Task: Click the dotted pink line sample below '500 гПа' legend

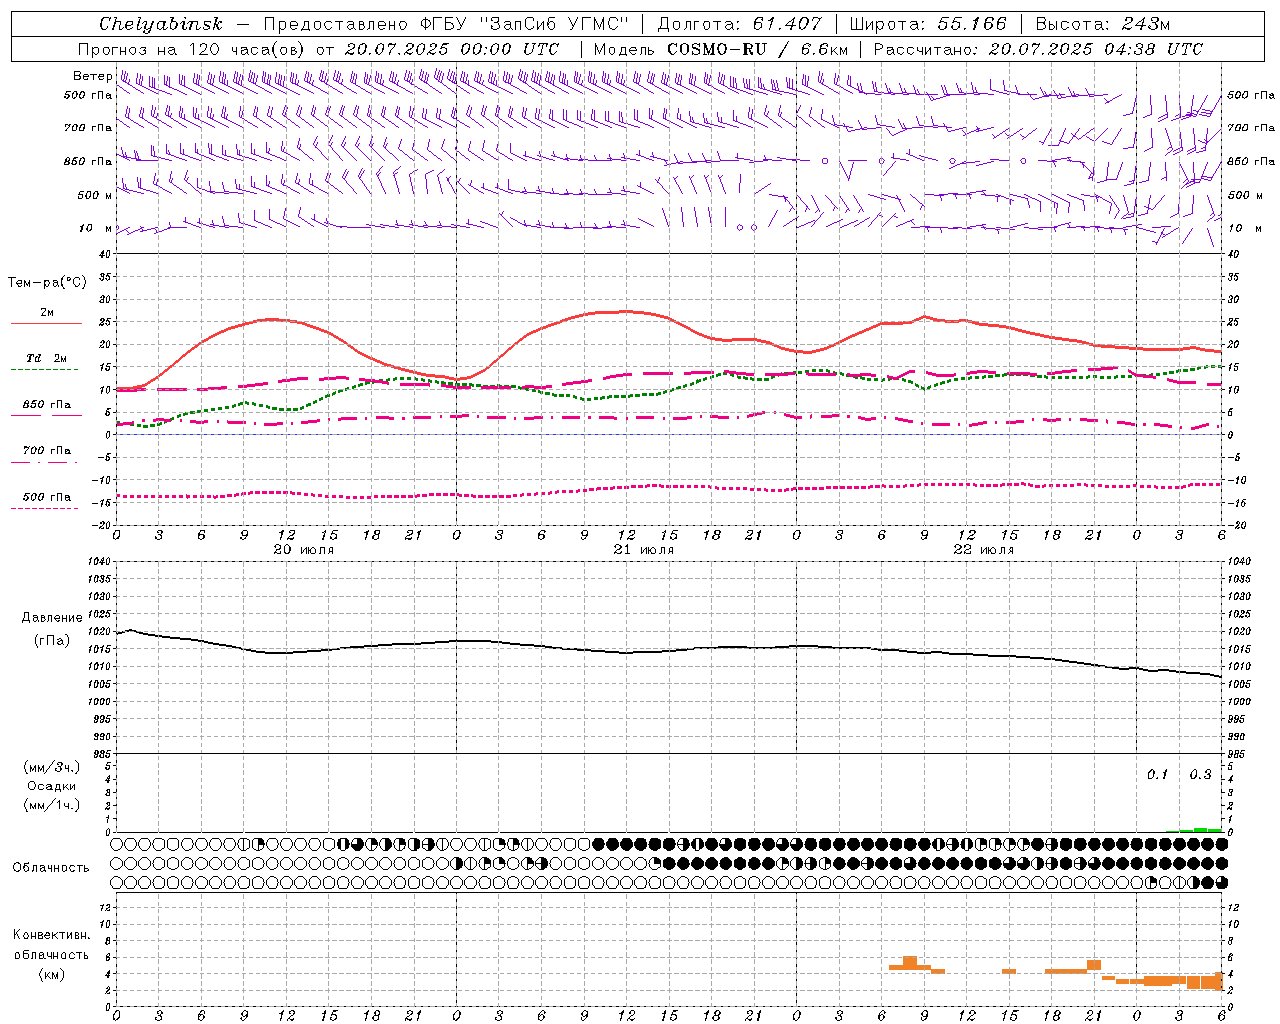Action: 44,509
